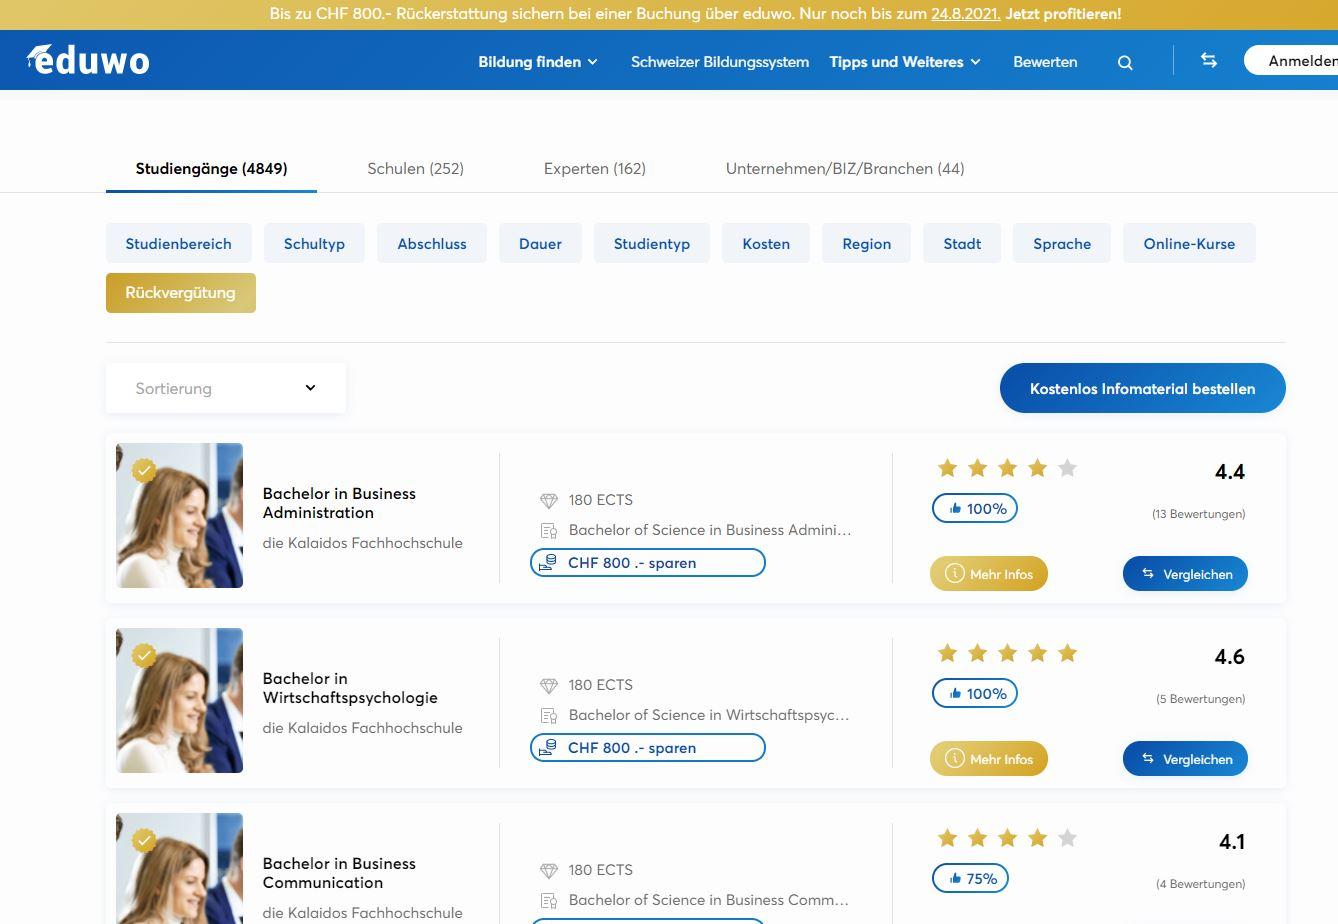1338x924 pixels.
Task: Click the thumbs-up 100% badge for Business Administration
Action: pos(975,508)
